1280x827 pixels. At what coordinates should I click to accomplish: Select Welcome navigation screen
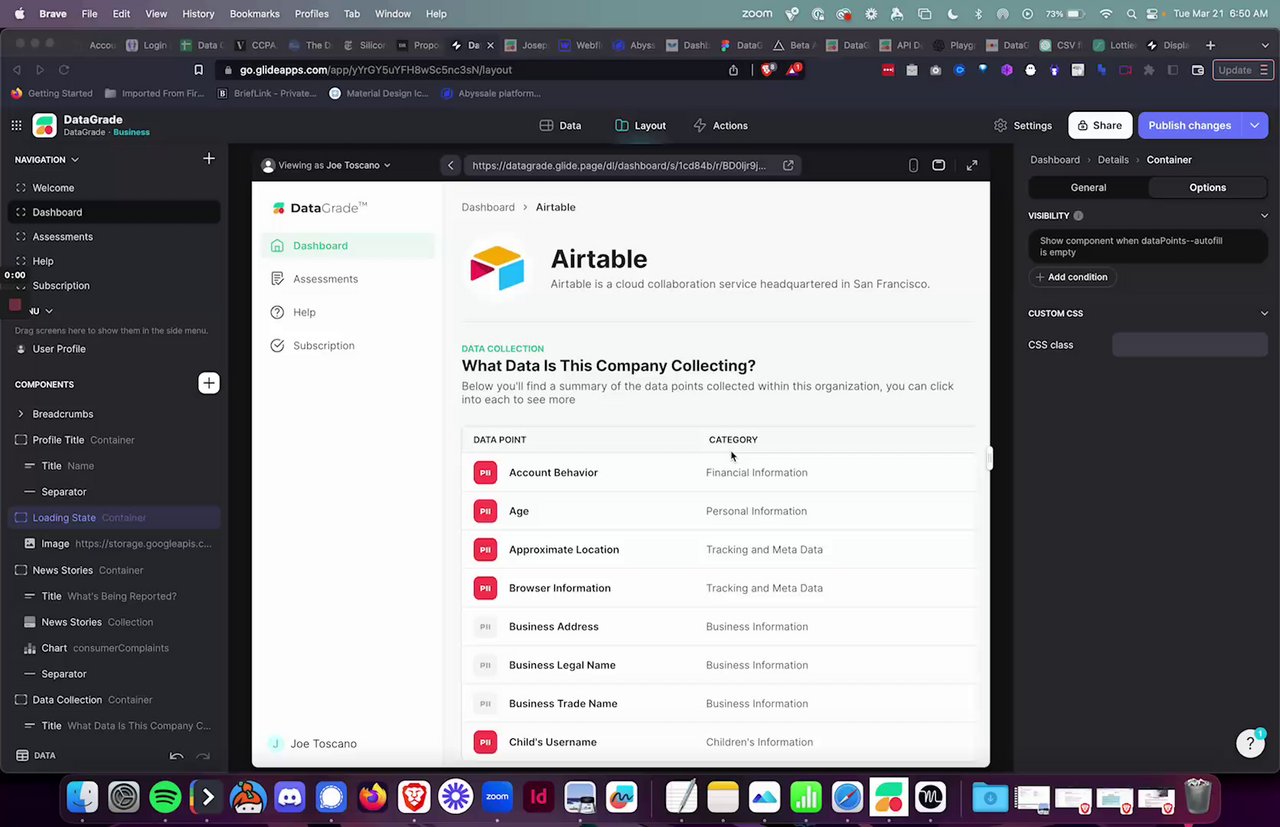pyautogui.click(x=114, y=188)
